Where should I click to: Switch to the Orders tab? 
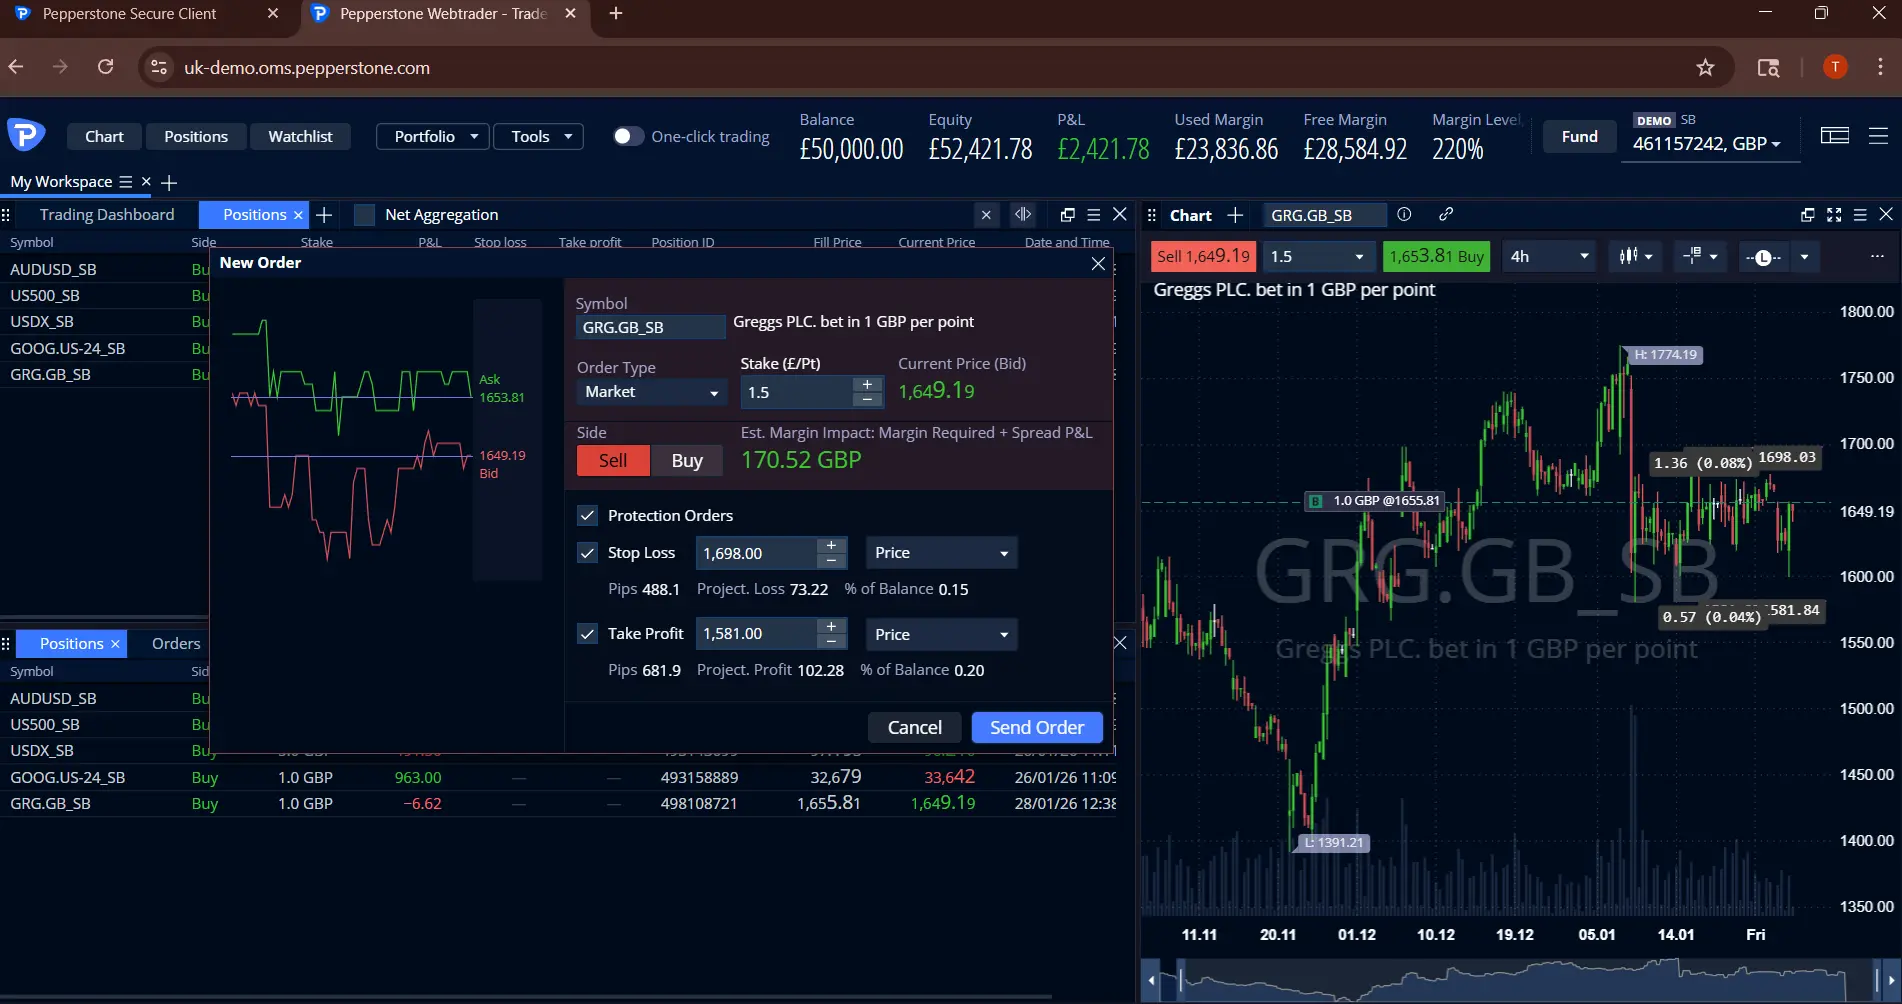(x=176, y=643)
